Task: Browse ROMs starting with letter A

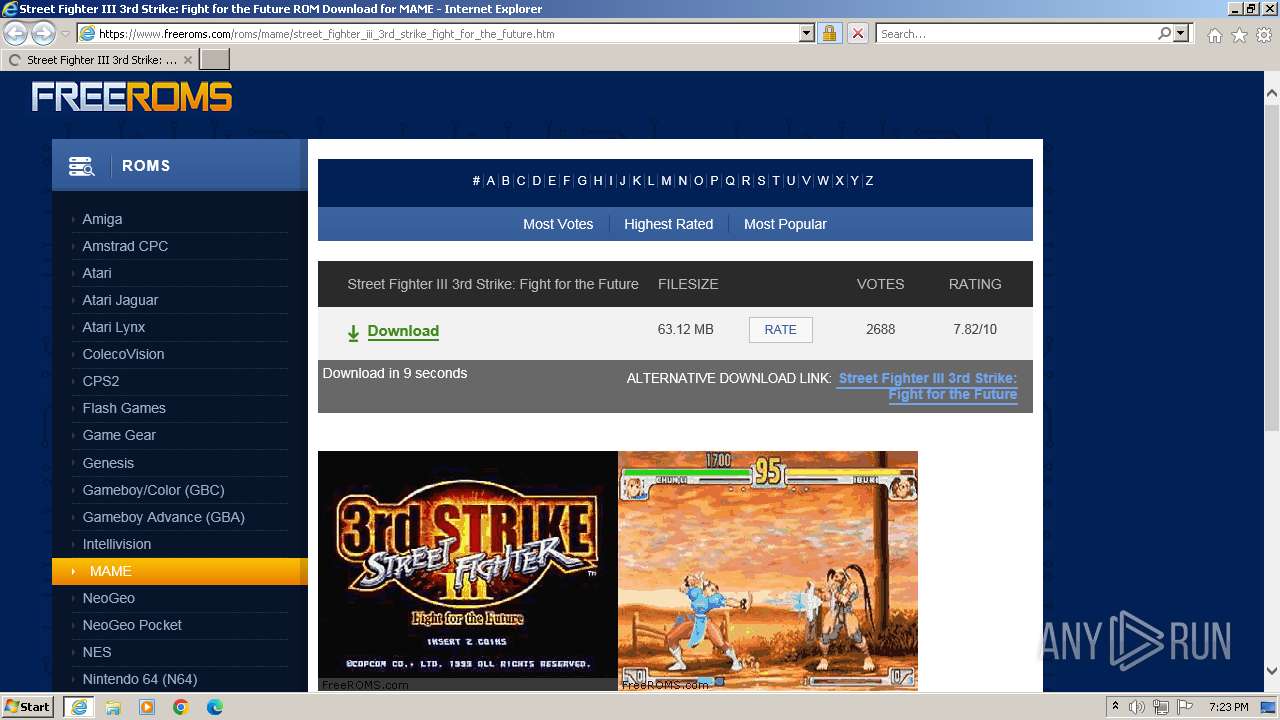Action: (491, 181)
